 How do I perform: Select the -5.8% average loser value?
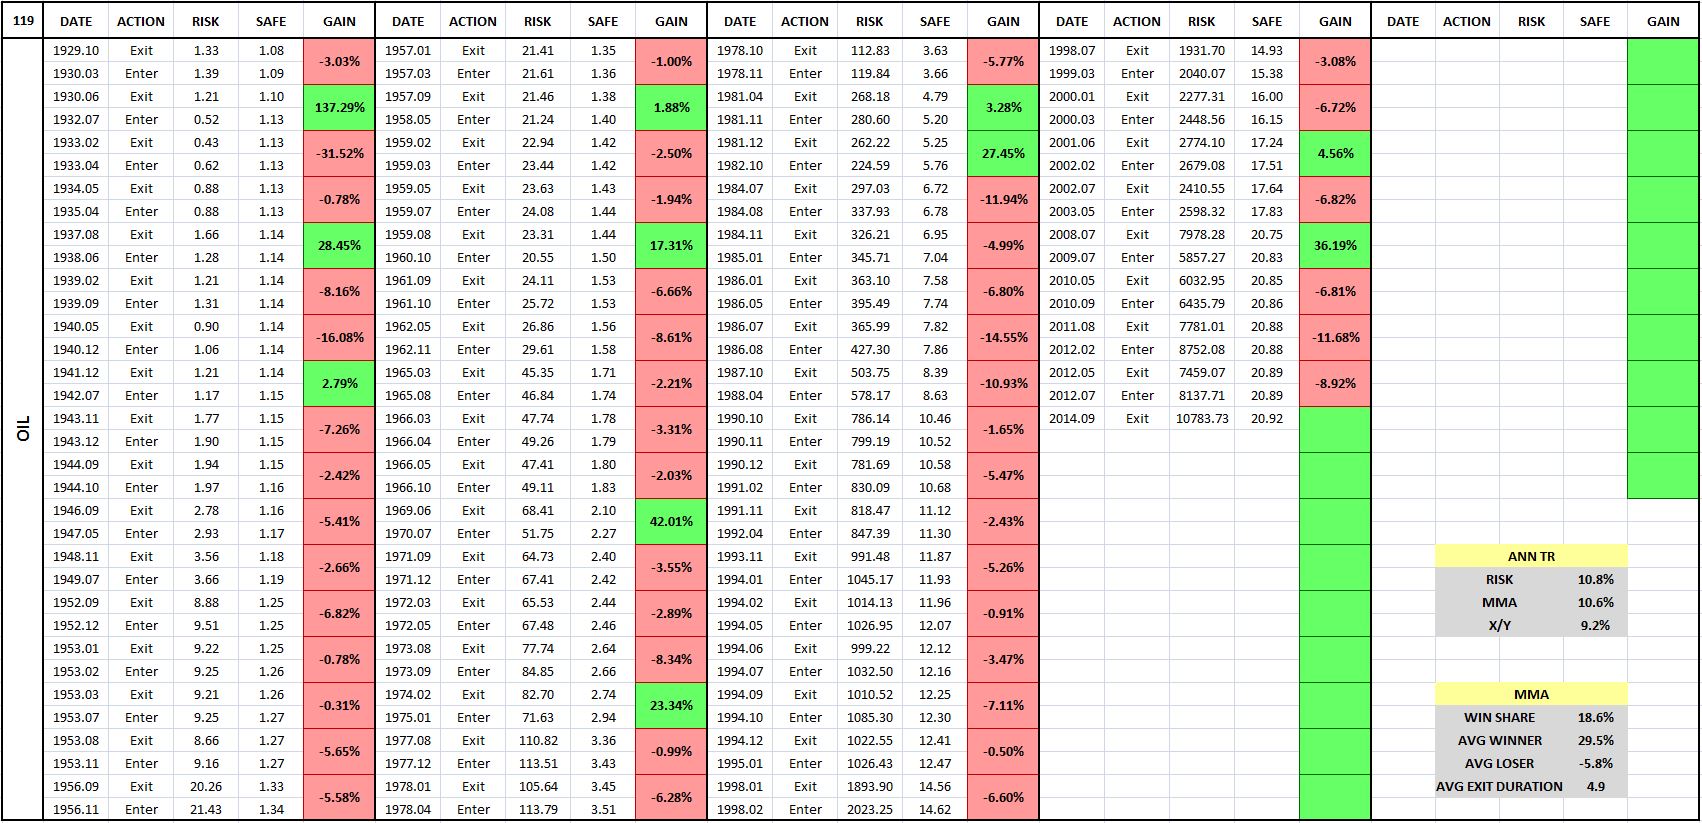[x=1595, y=763]
